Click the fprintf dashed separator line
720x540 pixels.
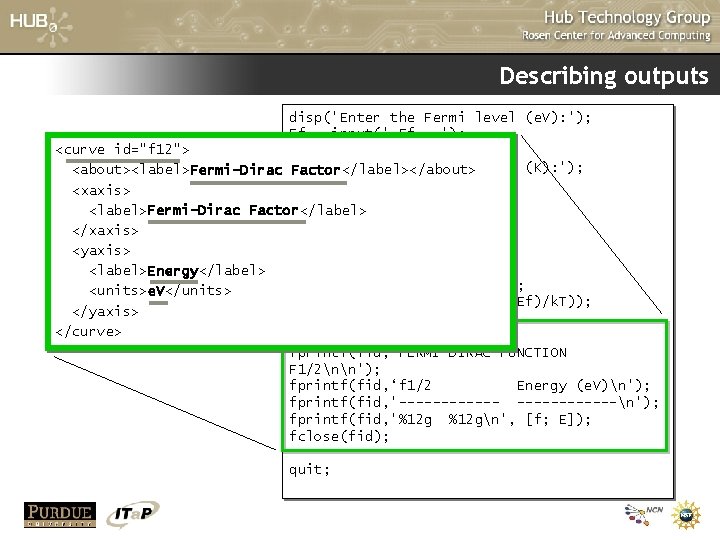[474, 403]
